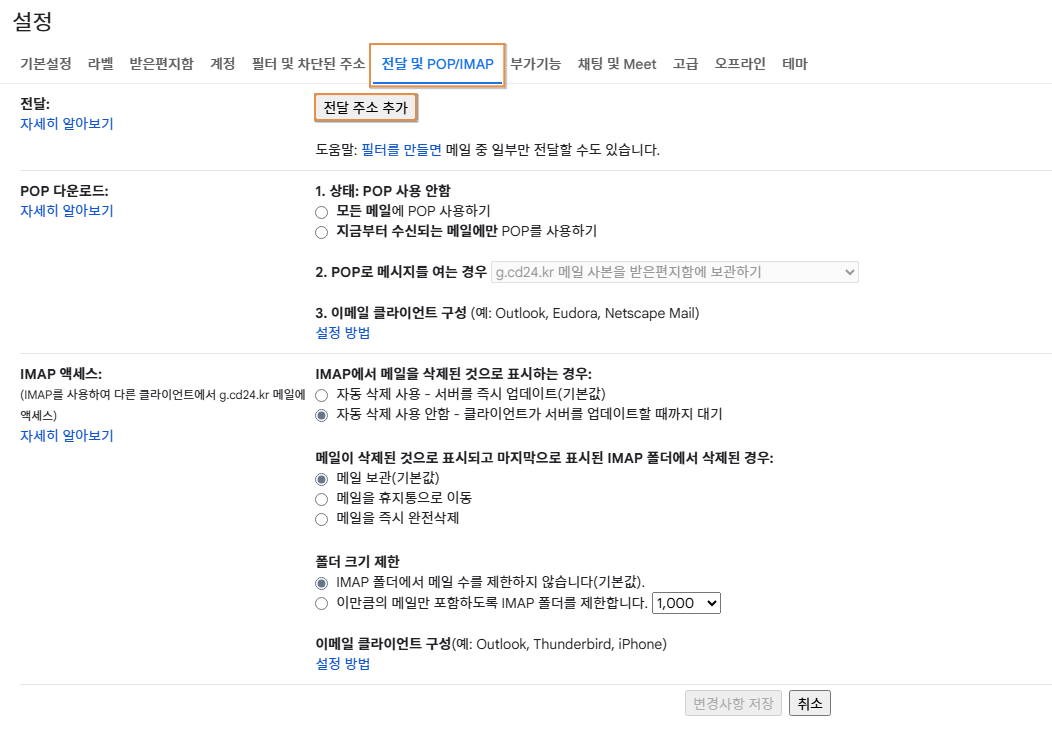This screenshot has height=749, width=1052.
Task: Switch to the 기본설정 tab
Action: [x=46, y=64]
